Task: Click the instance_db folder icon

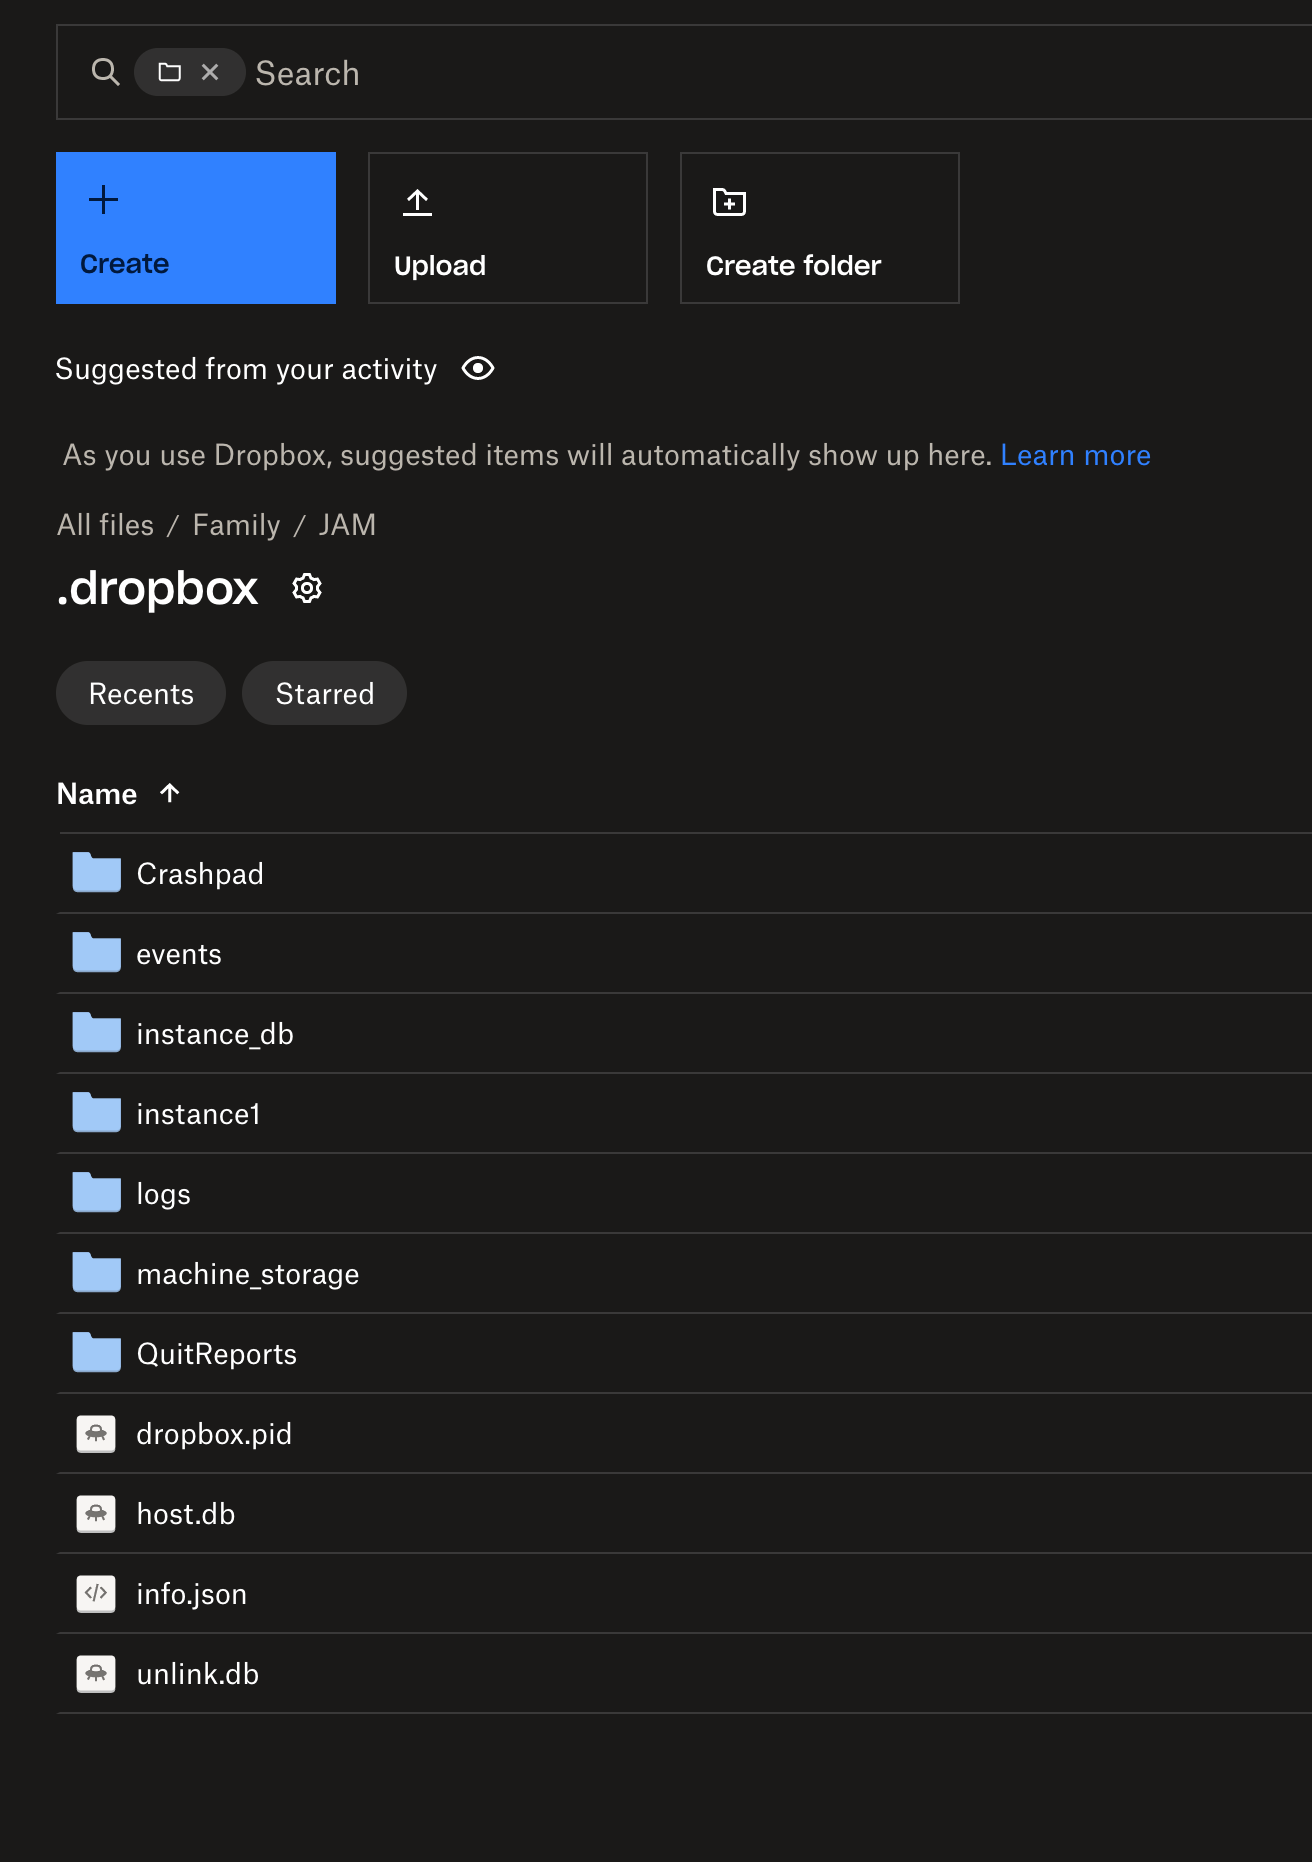Action: [x=97, y=1033]
